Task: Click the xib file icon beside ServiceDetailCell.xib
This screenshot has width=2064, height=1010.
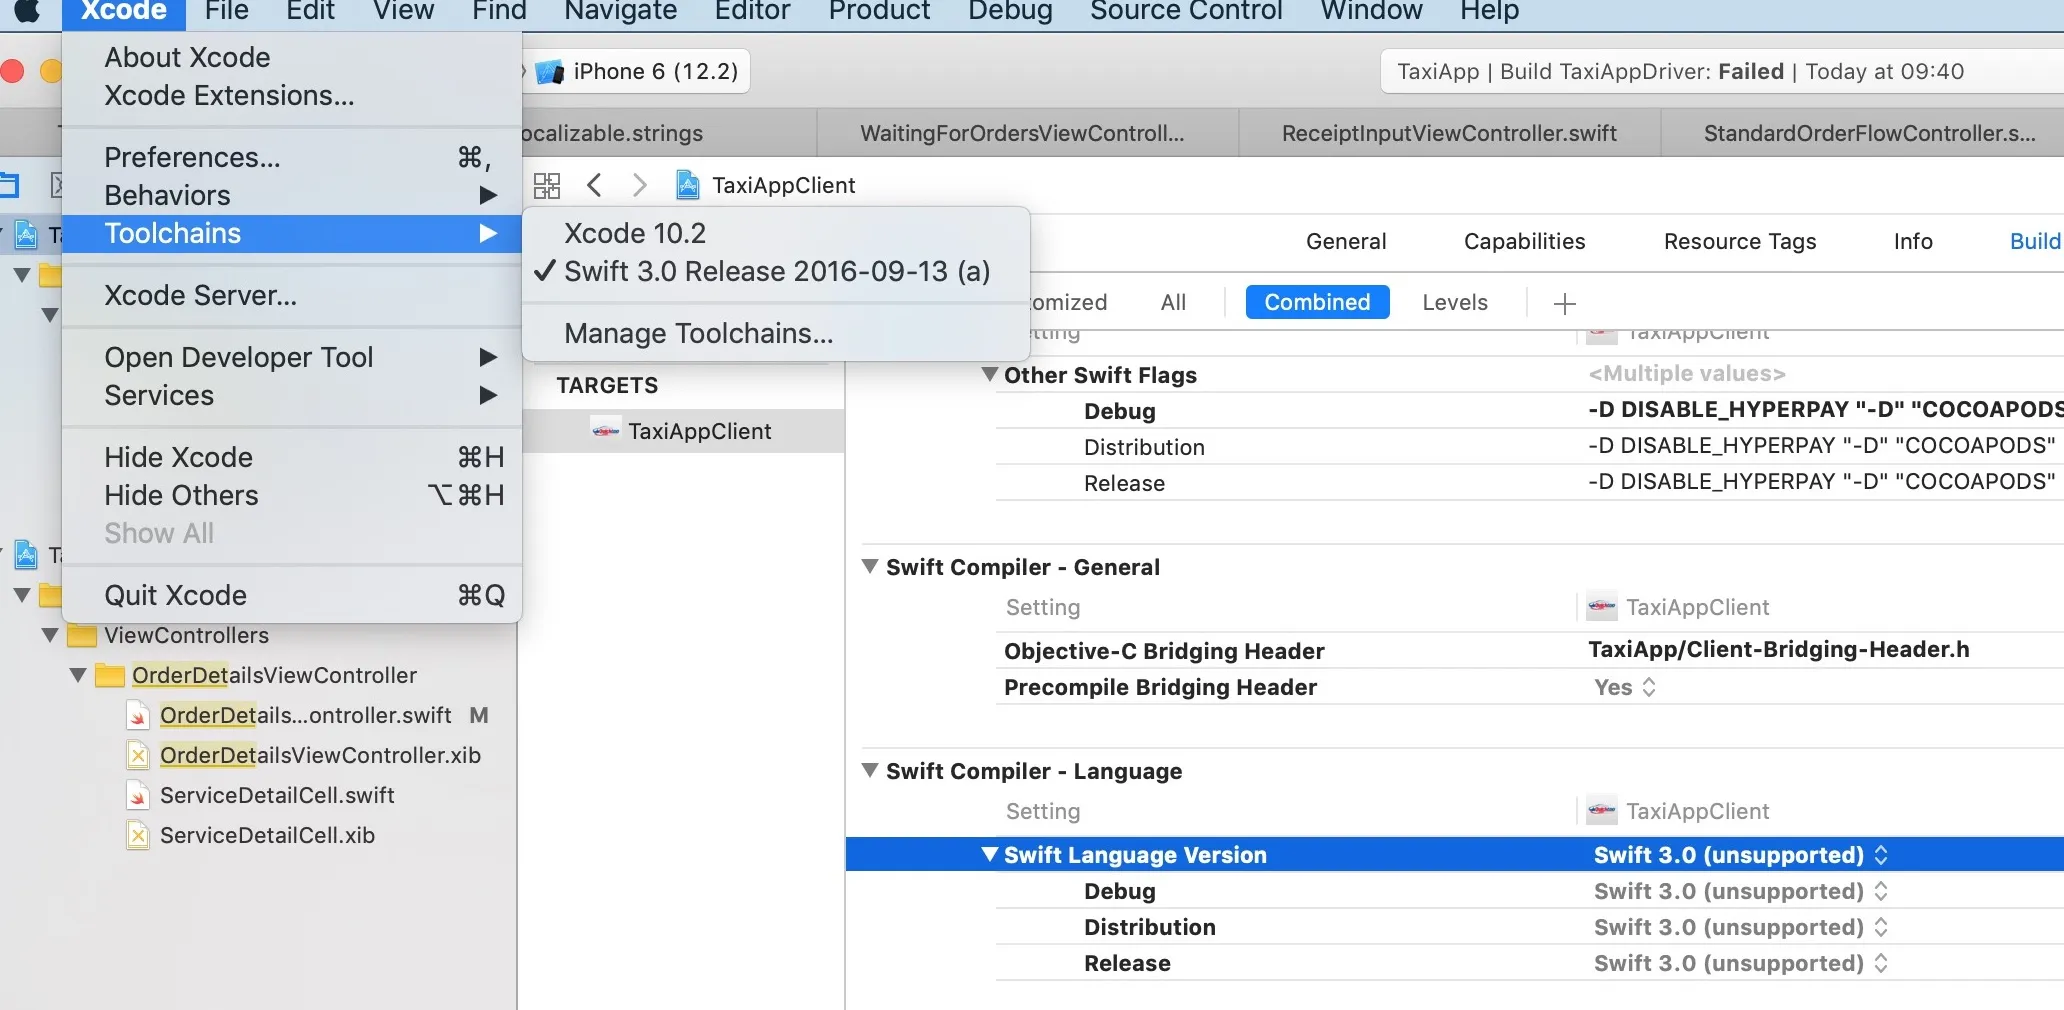Action: pyautogui.click(x=138, y=836)
